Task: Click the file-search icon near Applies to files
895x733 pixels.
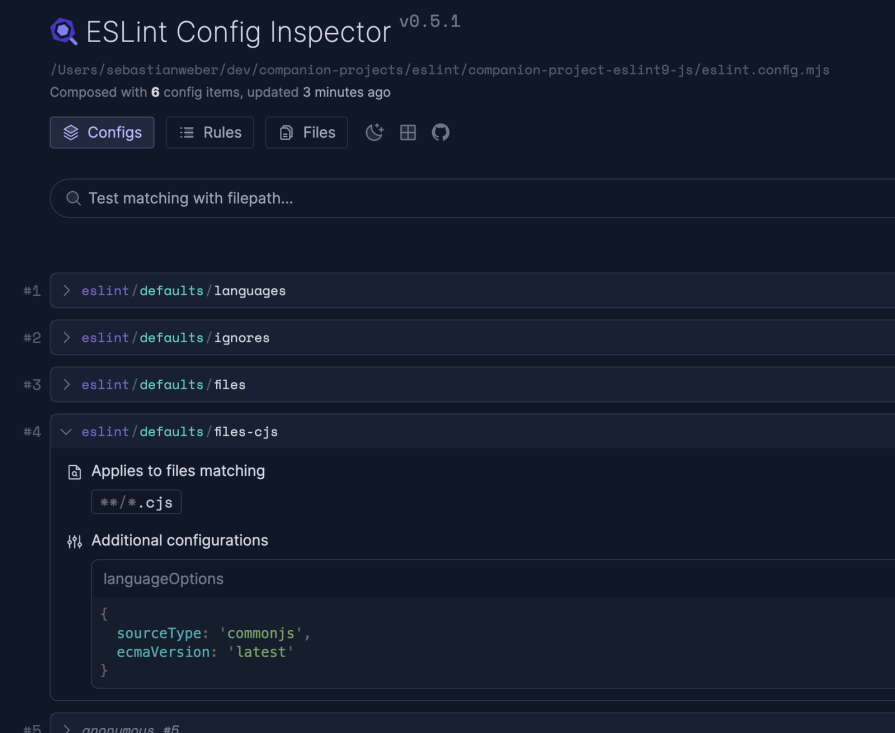Action: [x=73, y=470]
